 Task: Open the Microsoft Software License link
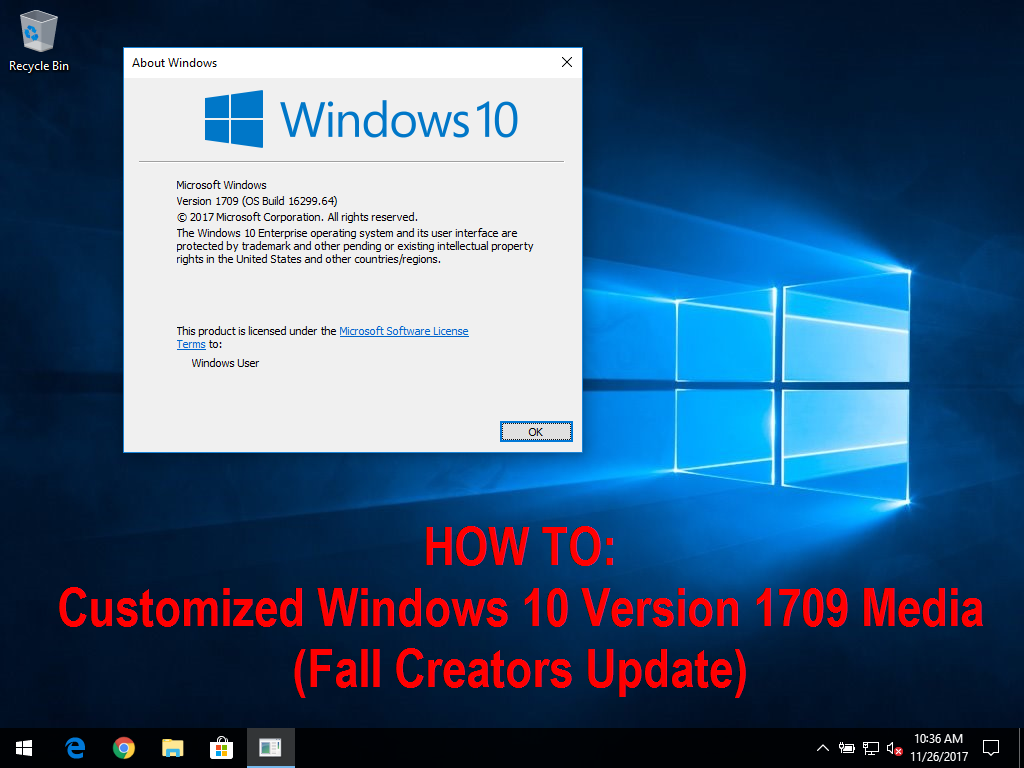[x=404, y=331]
